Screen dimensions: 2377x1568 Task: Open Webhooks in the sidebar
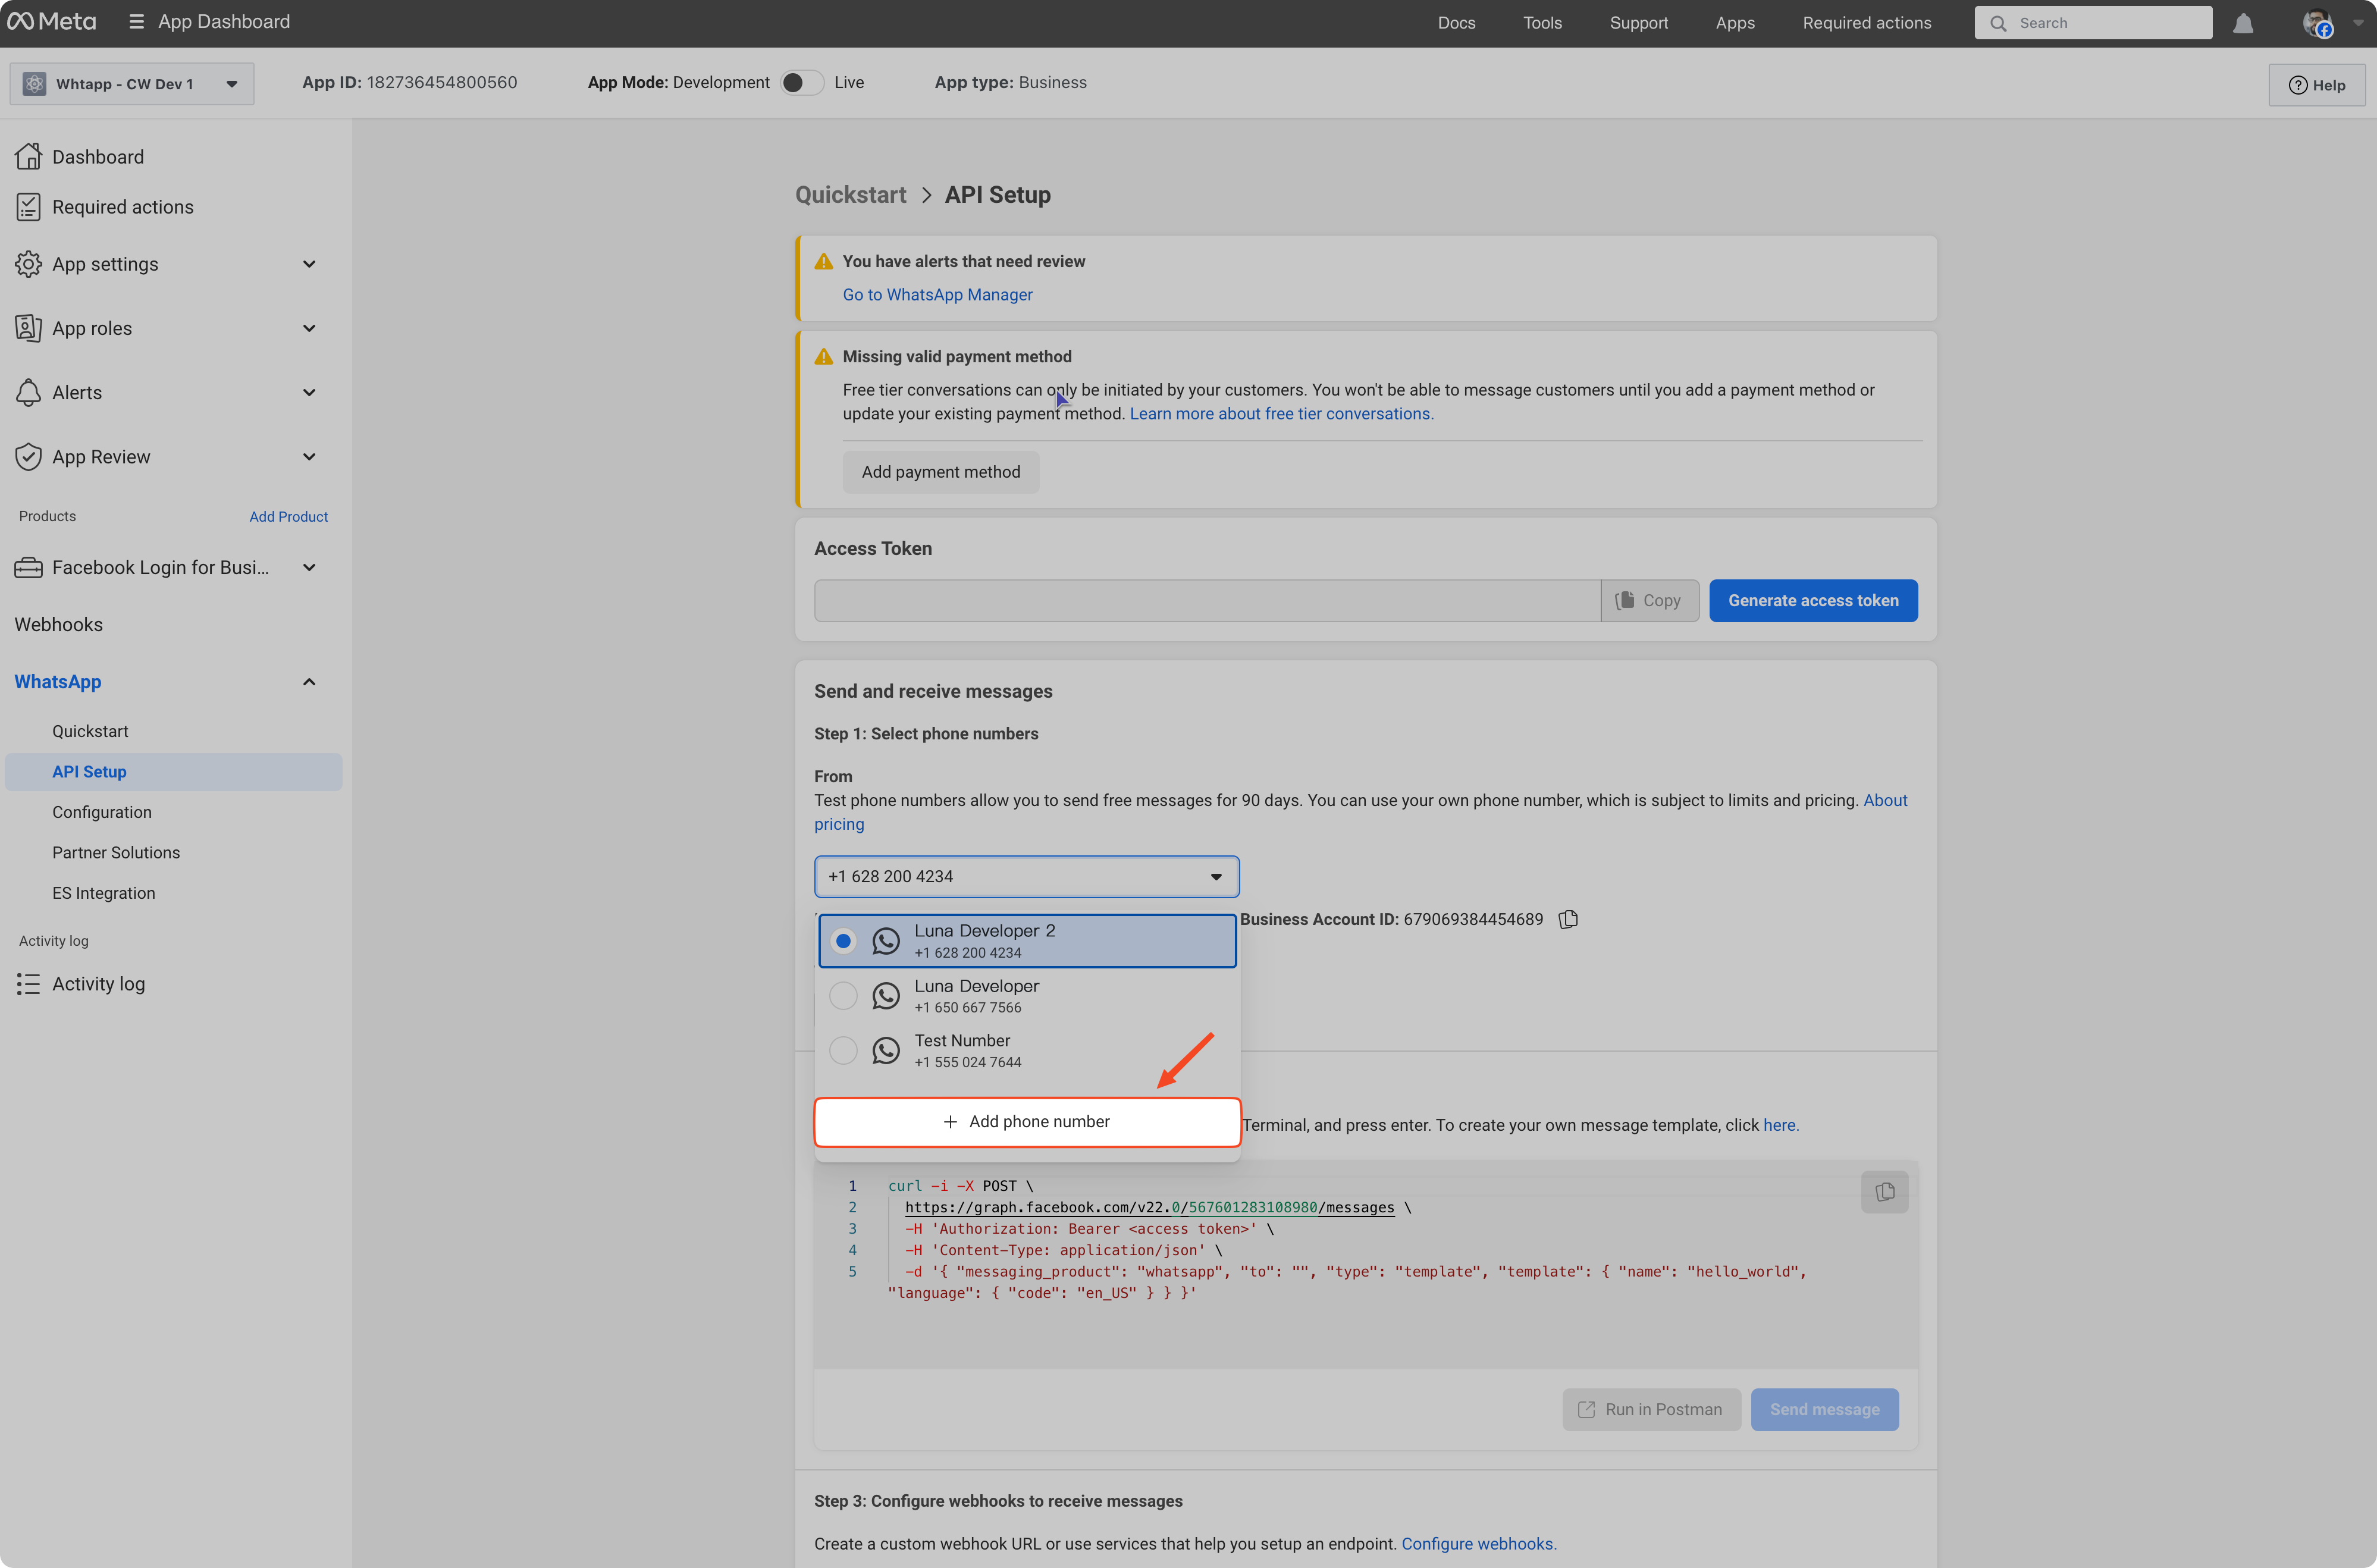pos(58,624)
